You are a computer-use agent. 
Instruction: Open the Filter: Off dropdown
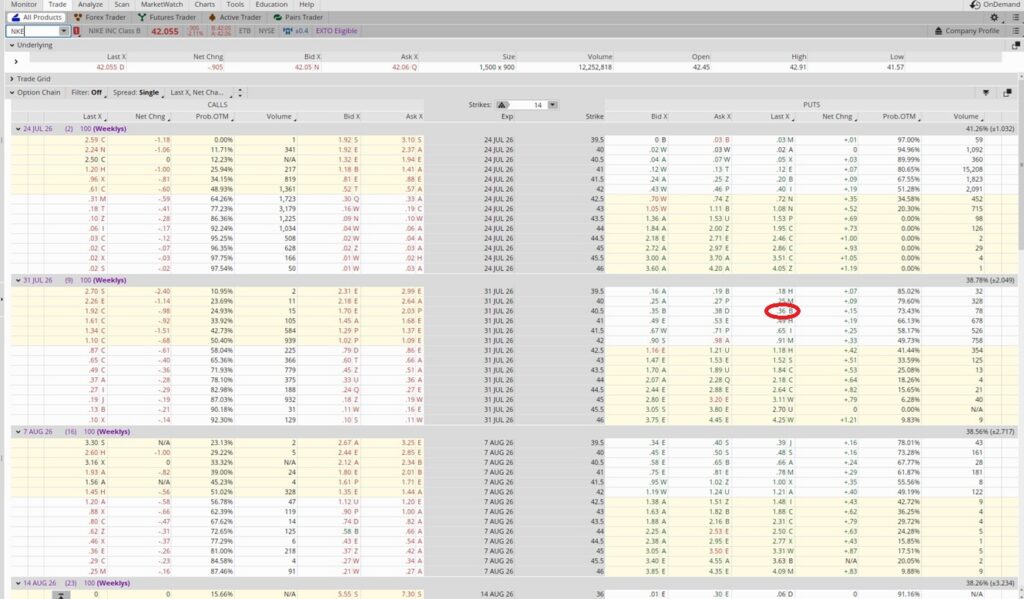pyautogui.click(x=88, y=93)
